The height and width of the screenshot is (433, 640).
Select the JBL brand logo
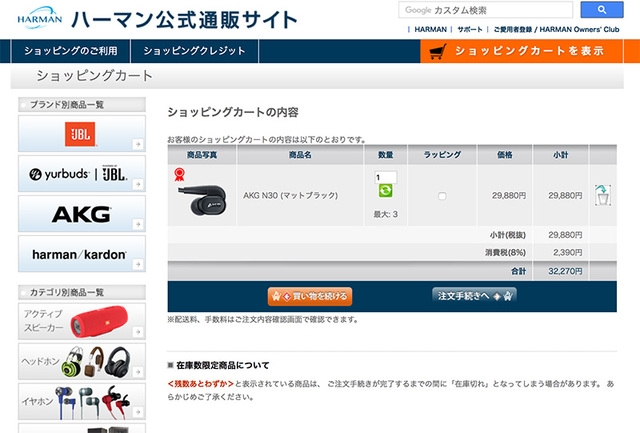coord(80,134)
